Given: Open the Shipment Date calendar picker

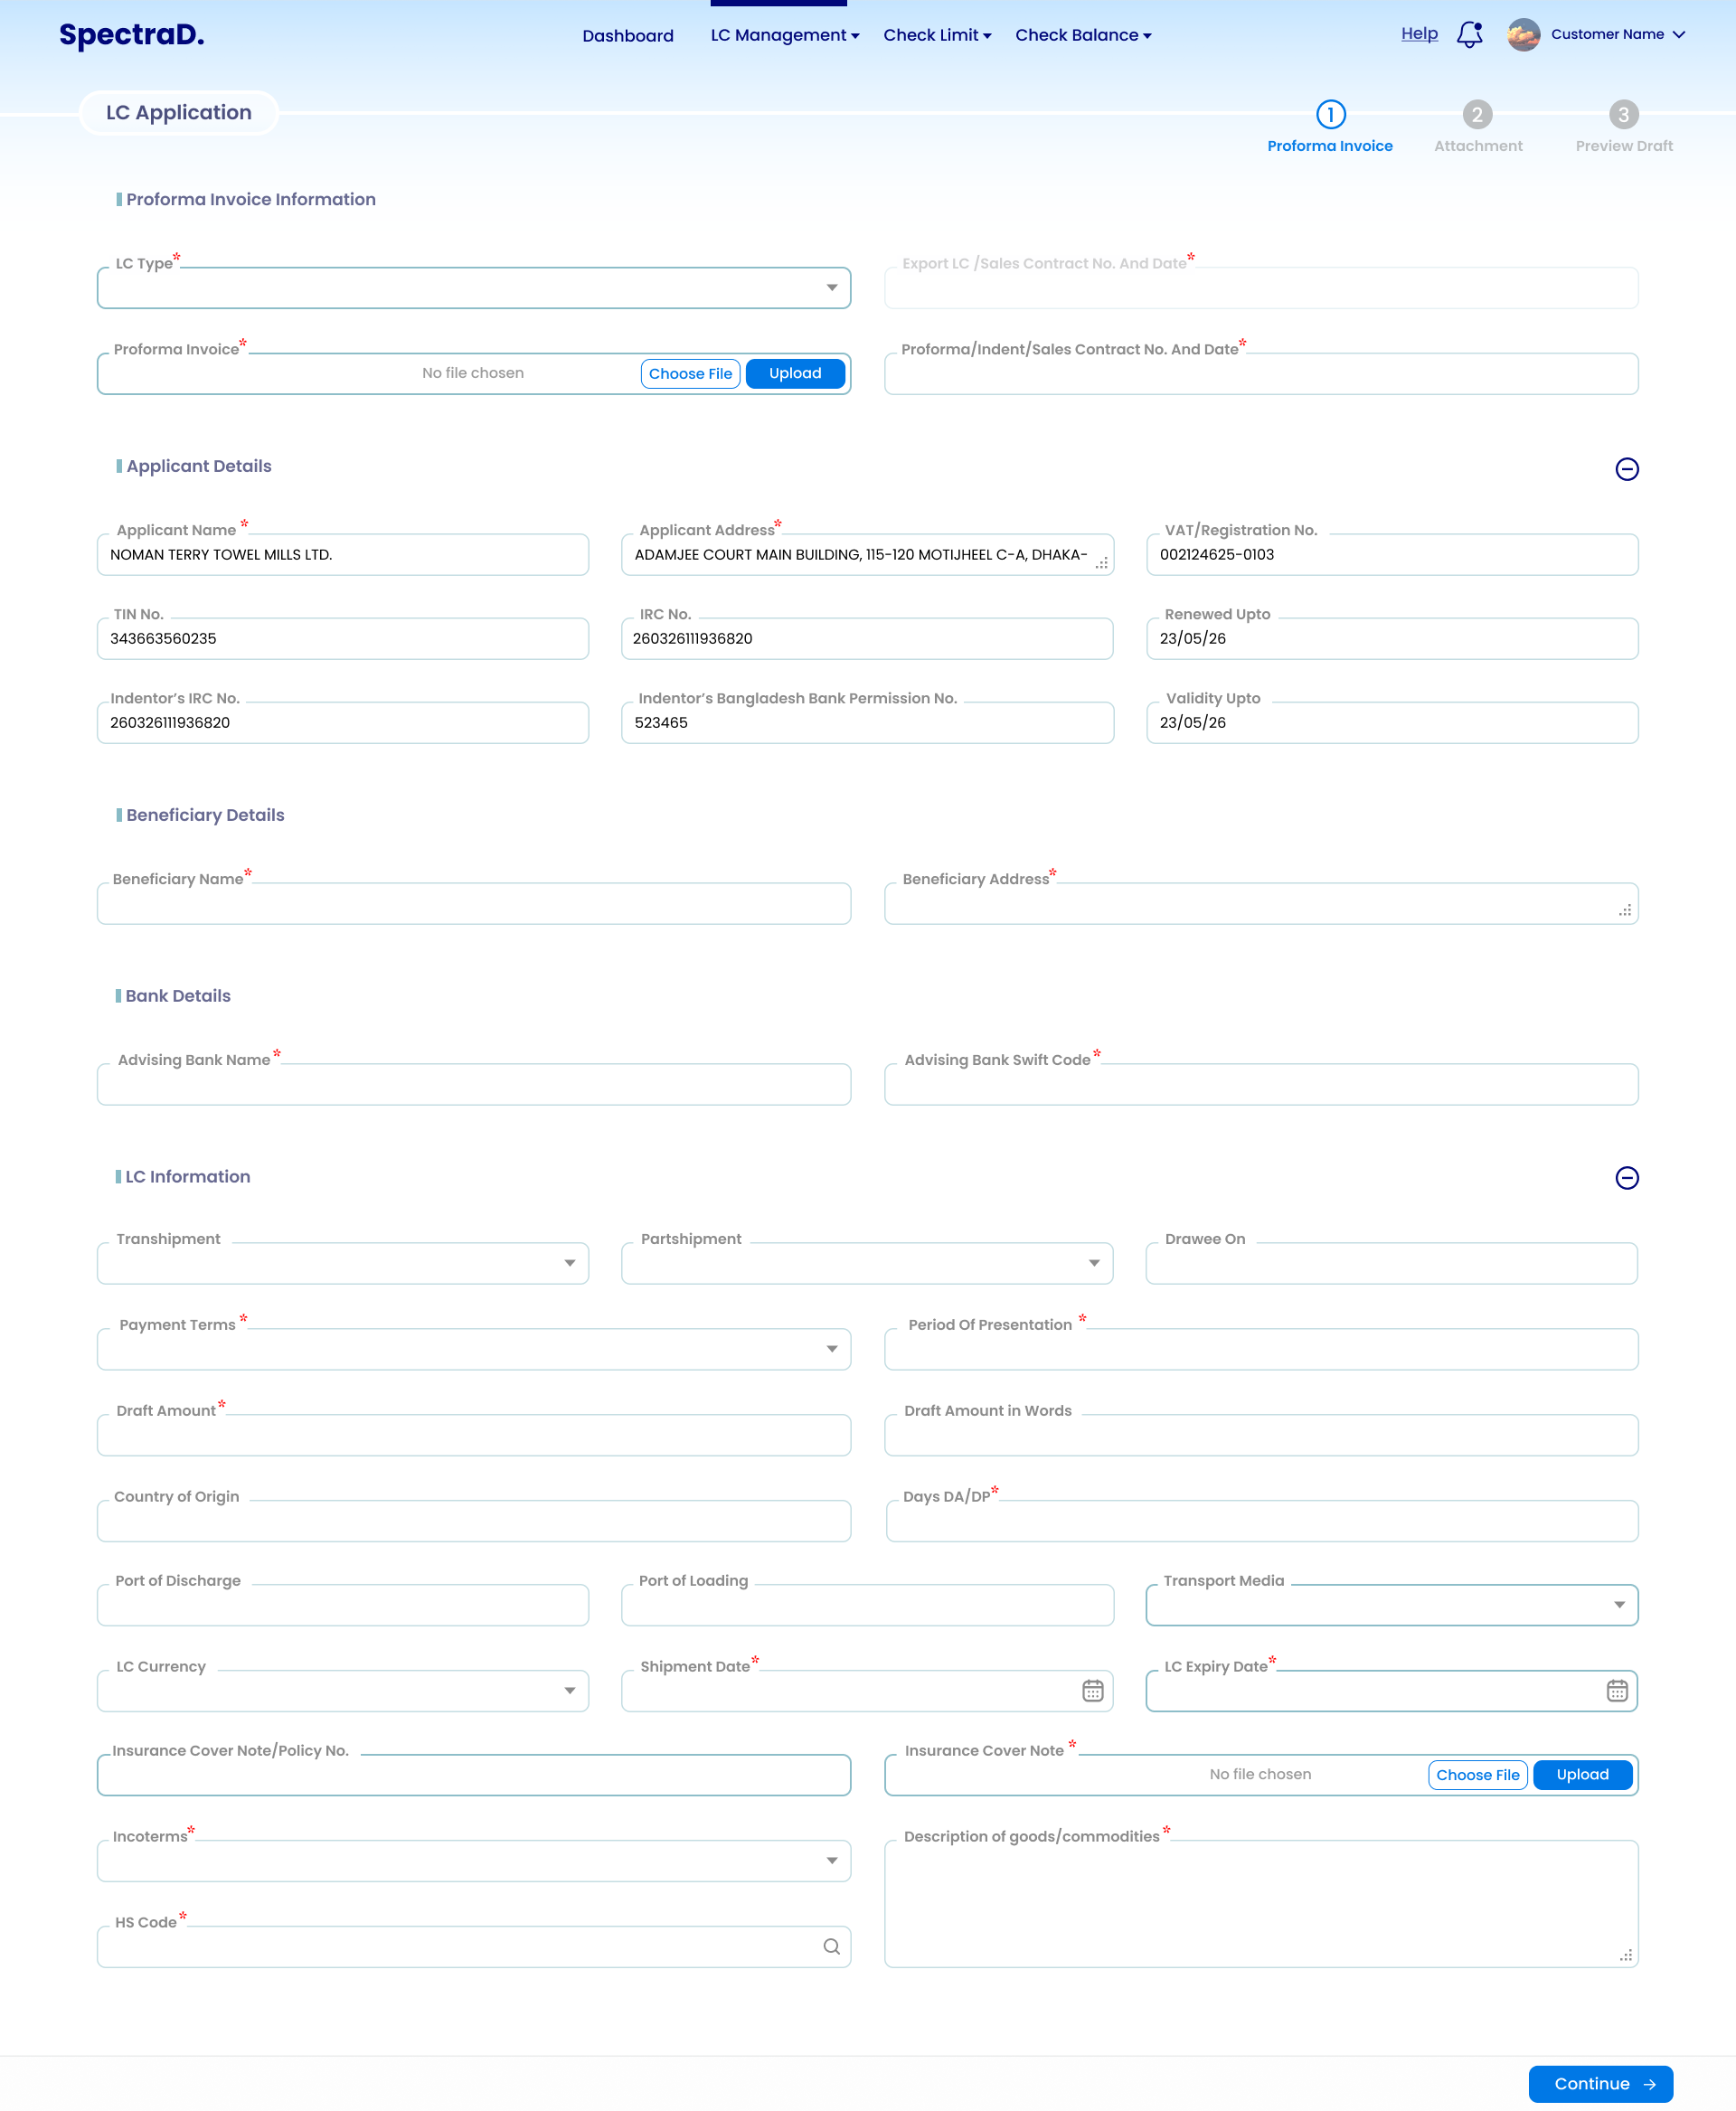Looking at the screenshot, I should pyautogui.click(x=1092, y=1690).
